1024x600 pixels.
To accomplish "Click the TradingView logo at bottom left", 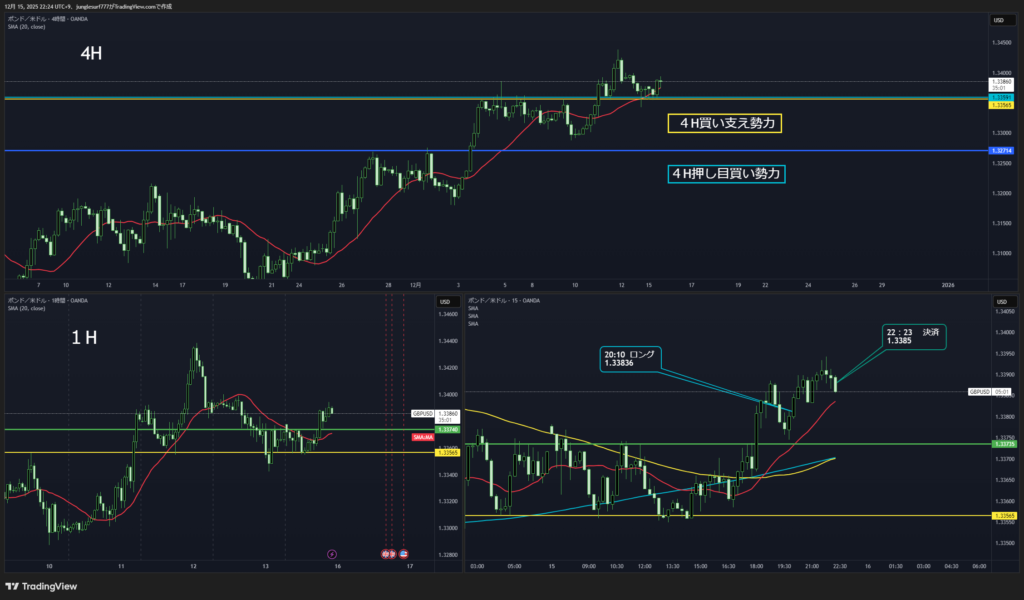I will tap(41, 587).
